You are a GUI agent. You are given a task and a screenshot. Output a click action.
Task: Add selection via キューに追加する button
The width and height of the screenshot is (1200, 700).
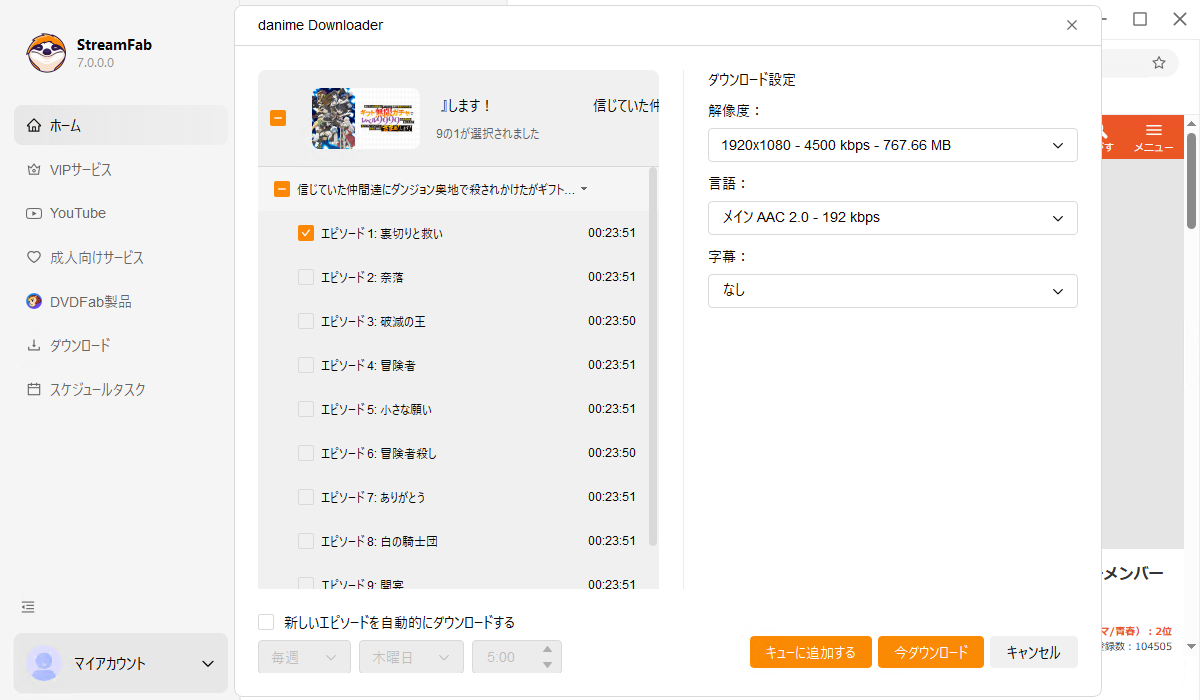[x=810, y=651]
